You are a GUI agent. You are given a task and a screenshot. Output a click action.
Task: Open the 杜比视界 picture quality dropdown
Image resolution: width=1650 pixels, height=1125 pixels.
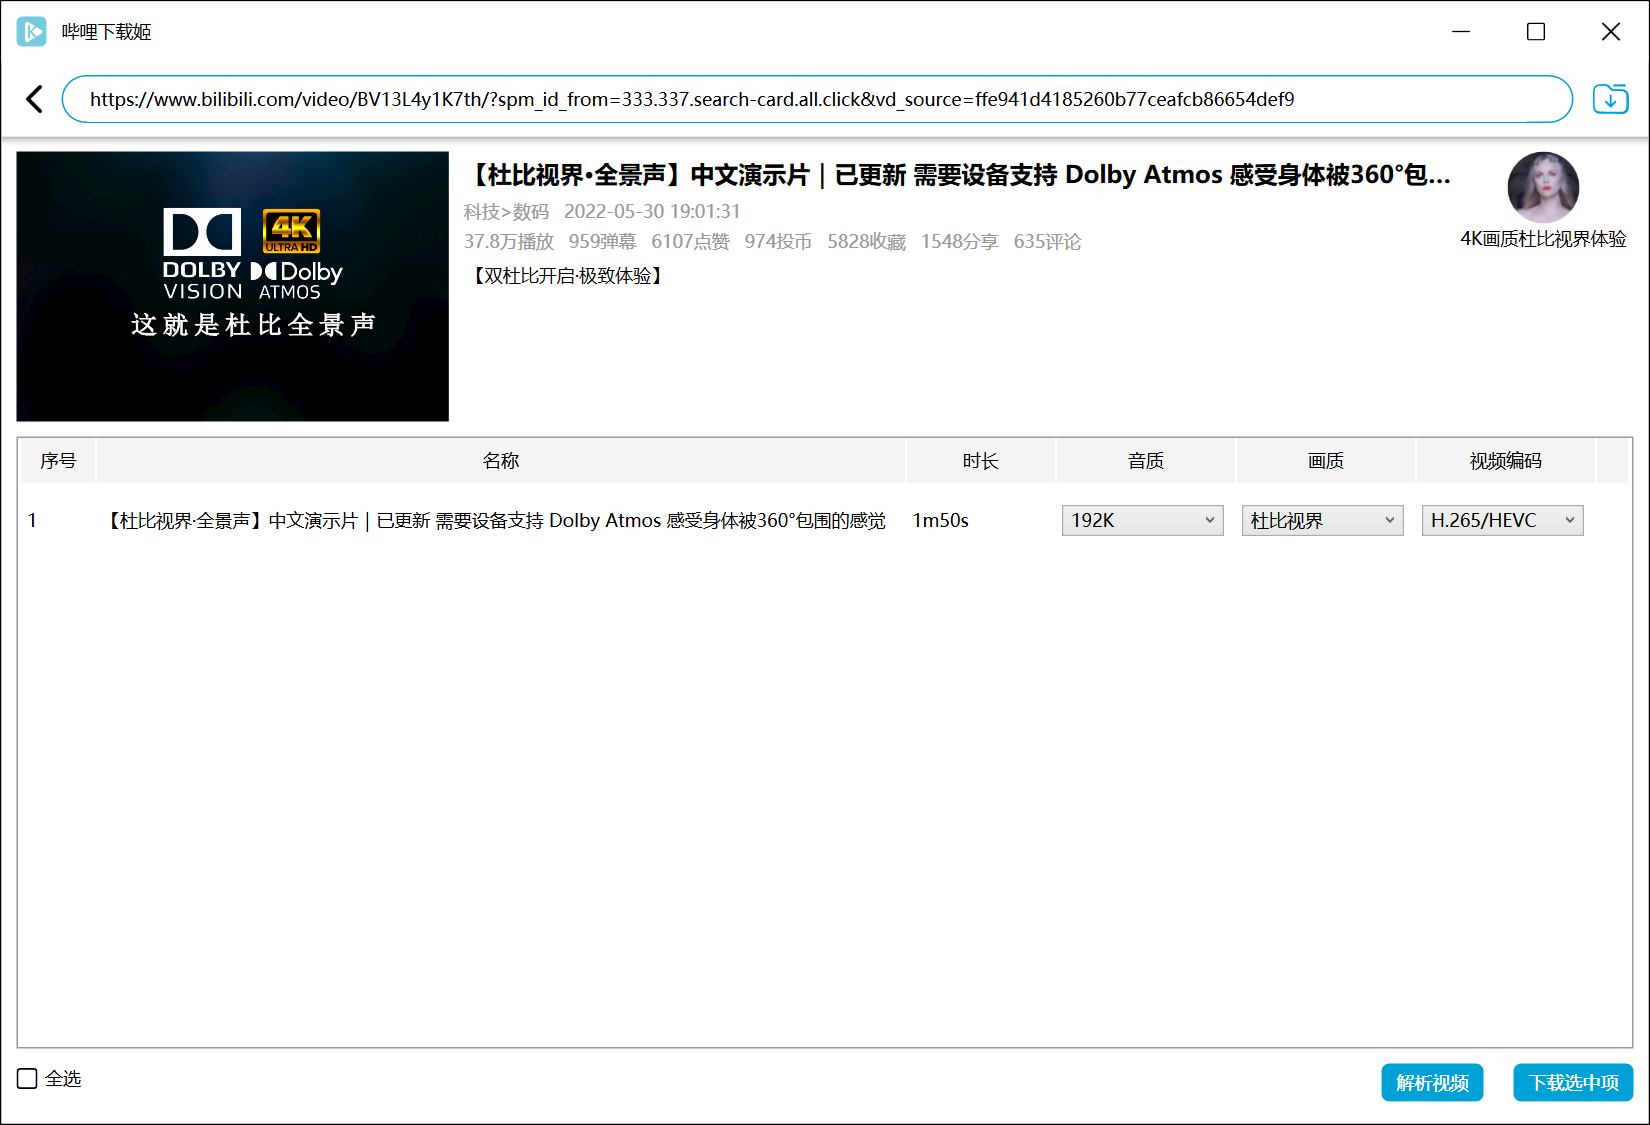pyautogui.click(x=1322, y=520)
